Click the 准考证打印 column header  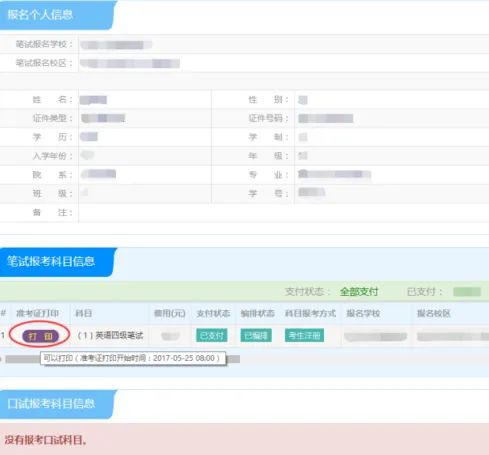tap(37, 313)
